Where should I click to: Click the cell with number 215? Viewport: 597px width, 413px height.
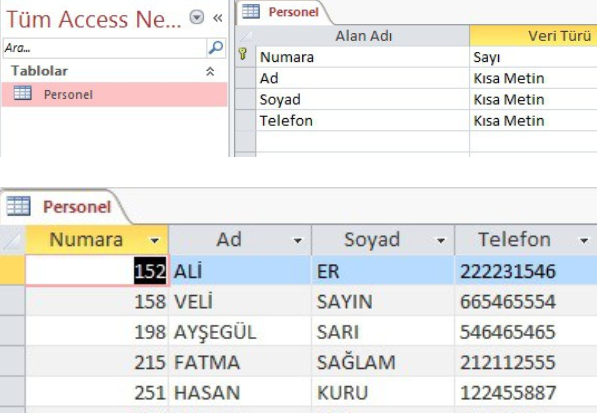pyautogui.click(x=97, y=362)
